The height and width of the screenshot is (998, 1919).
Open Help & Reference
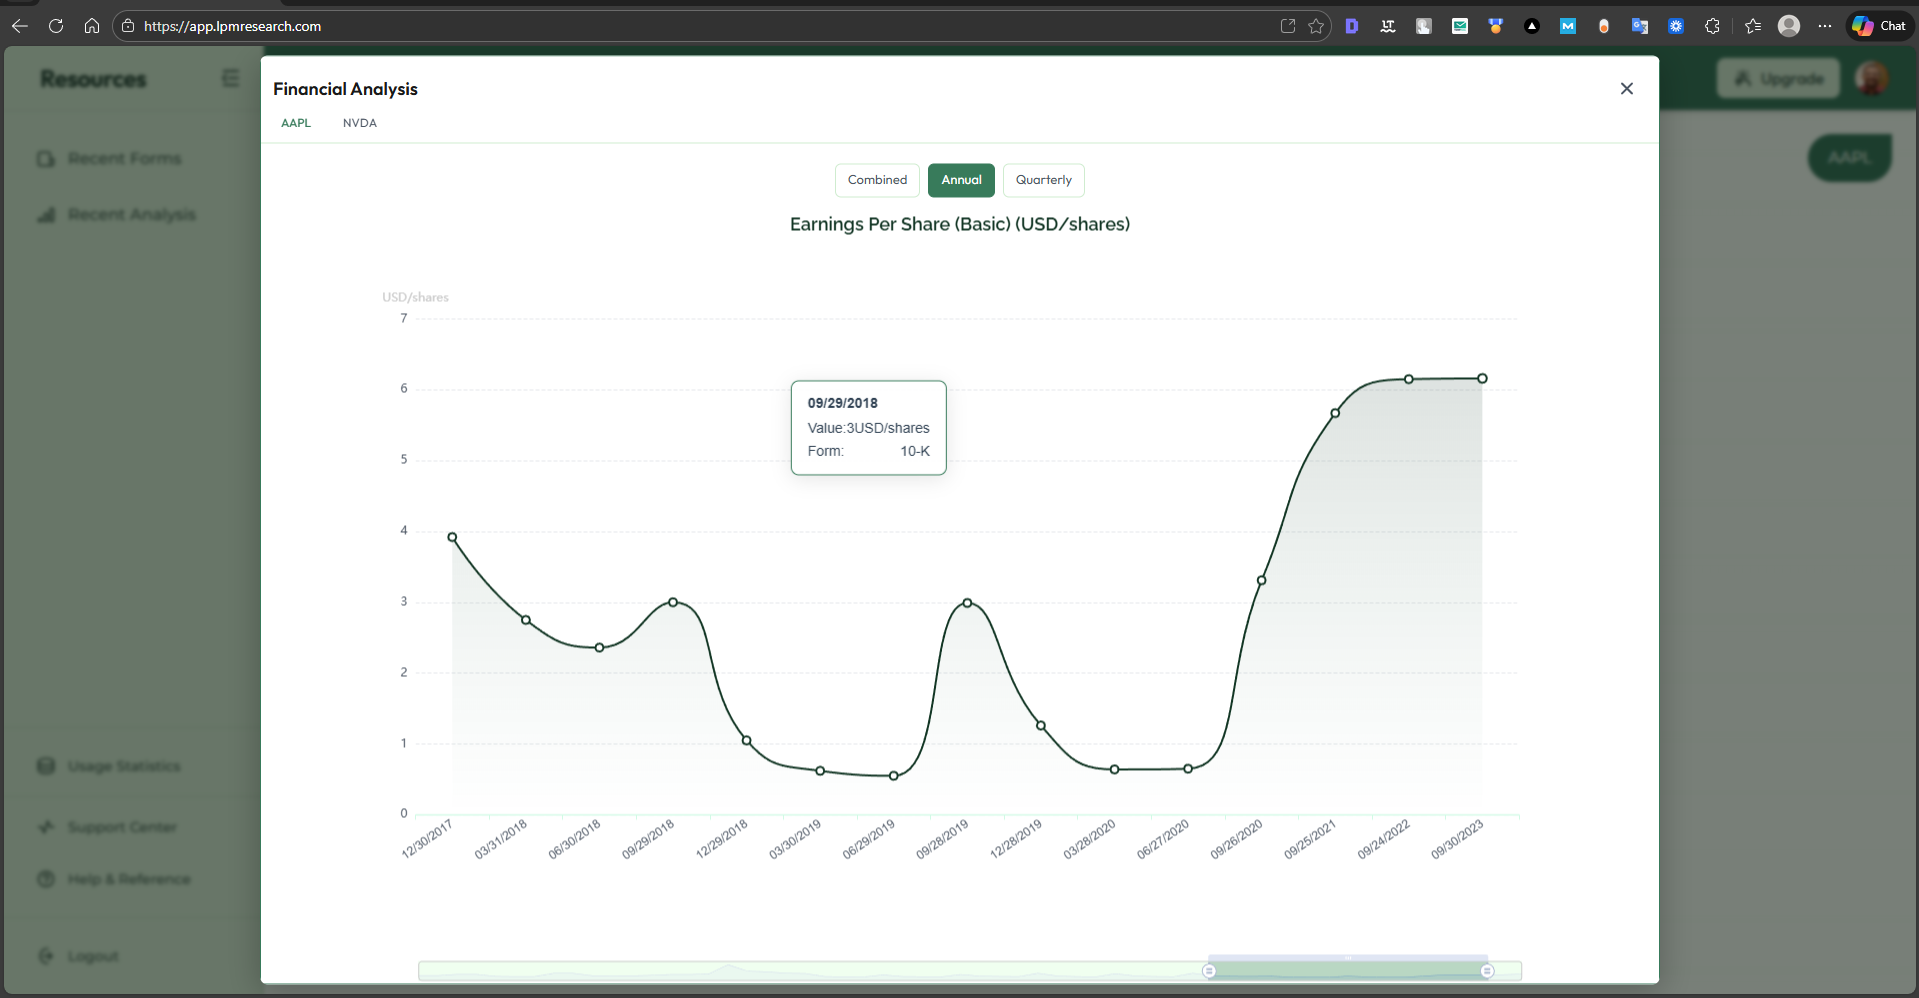click(128, 879)
